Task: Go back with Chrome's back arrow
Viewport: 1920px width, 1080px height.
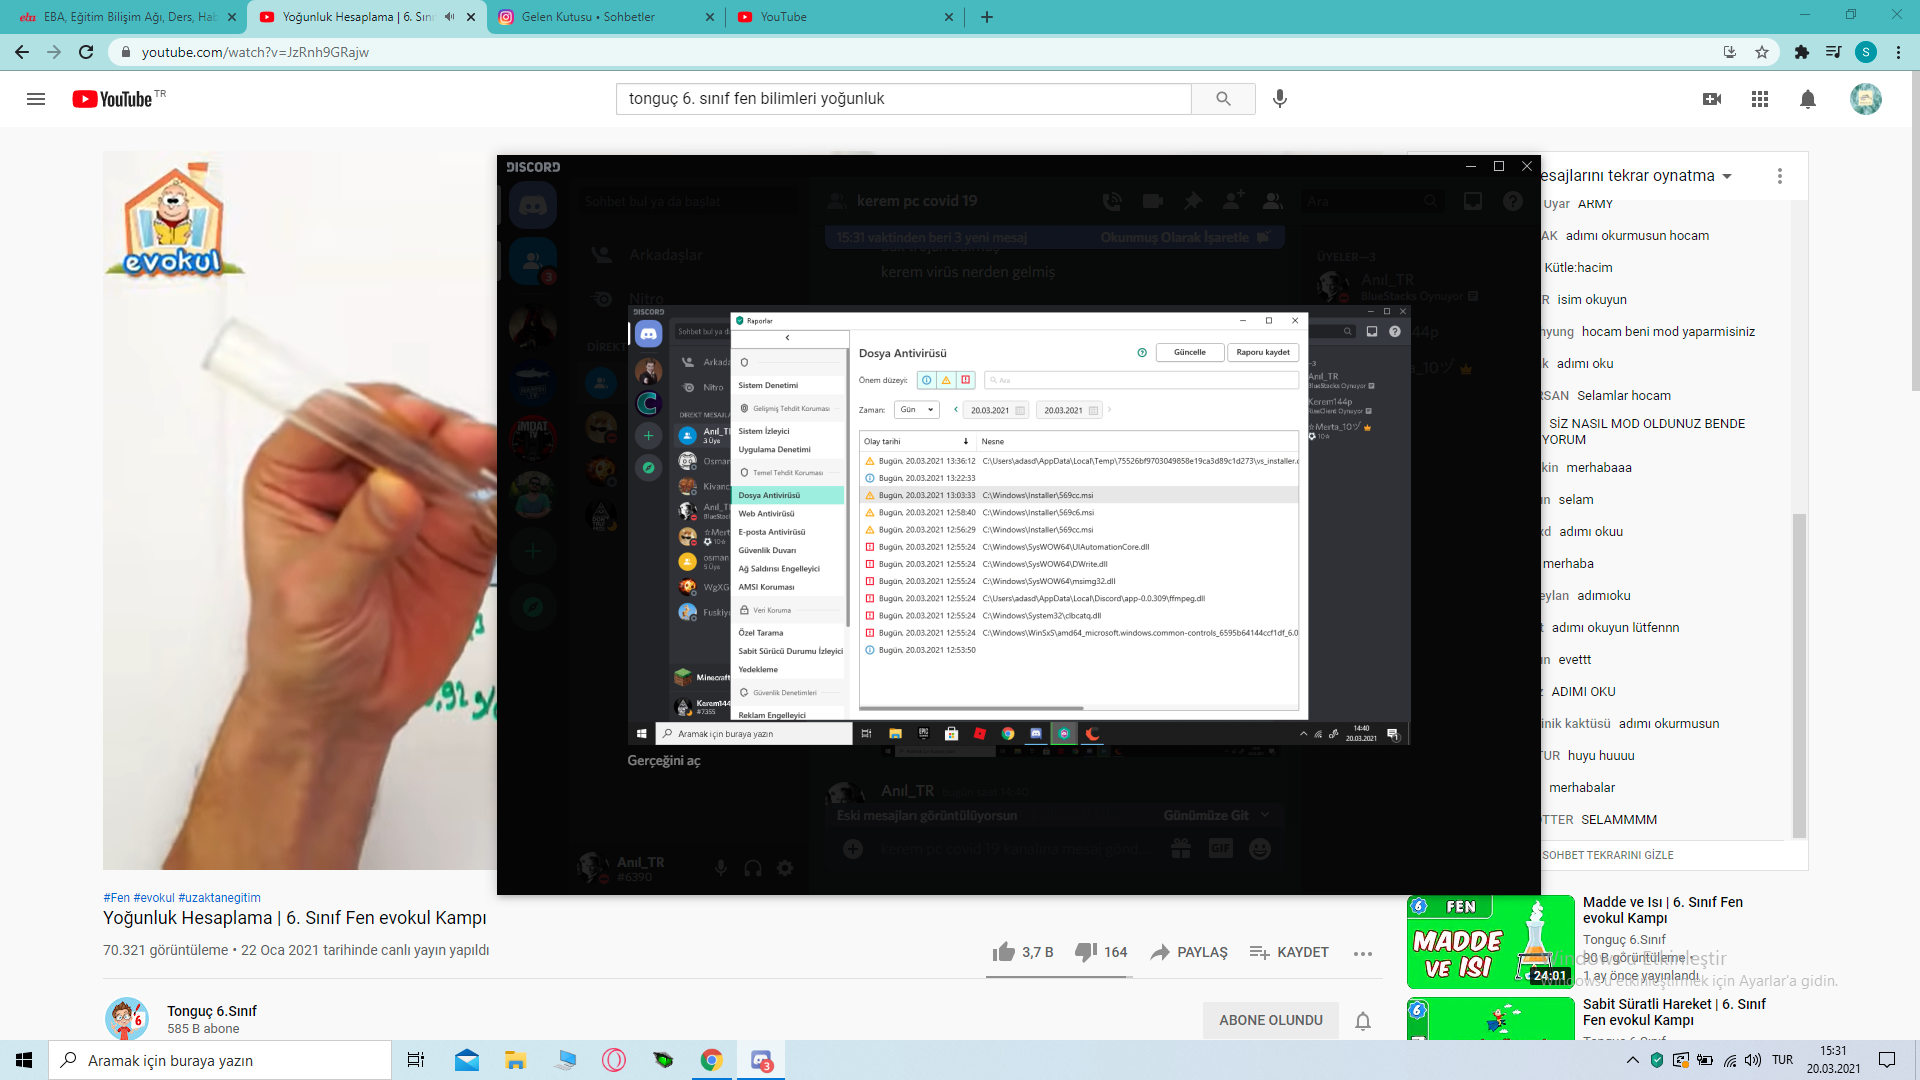Action: [22, 52]
